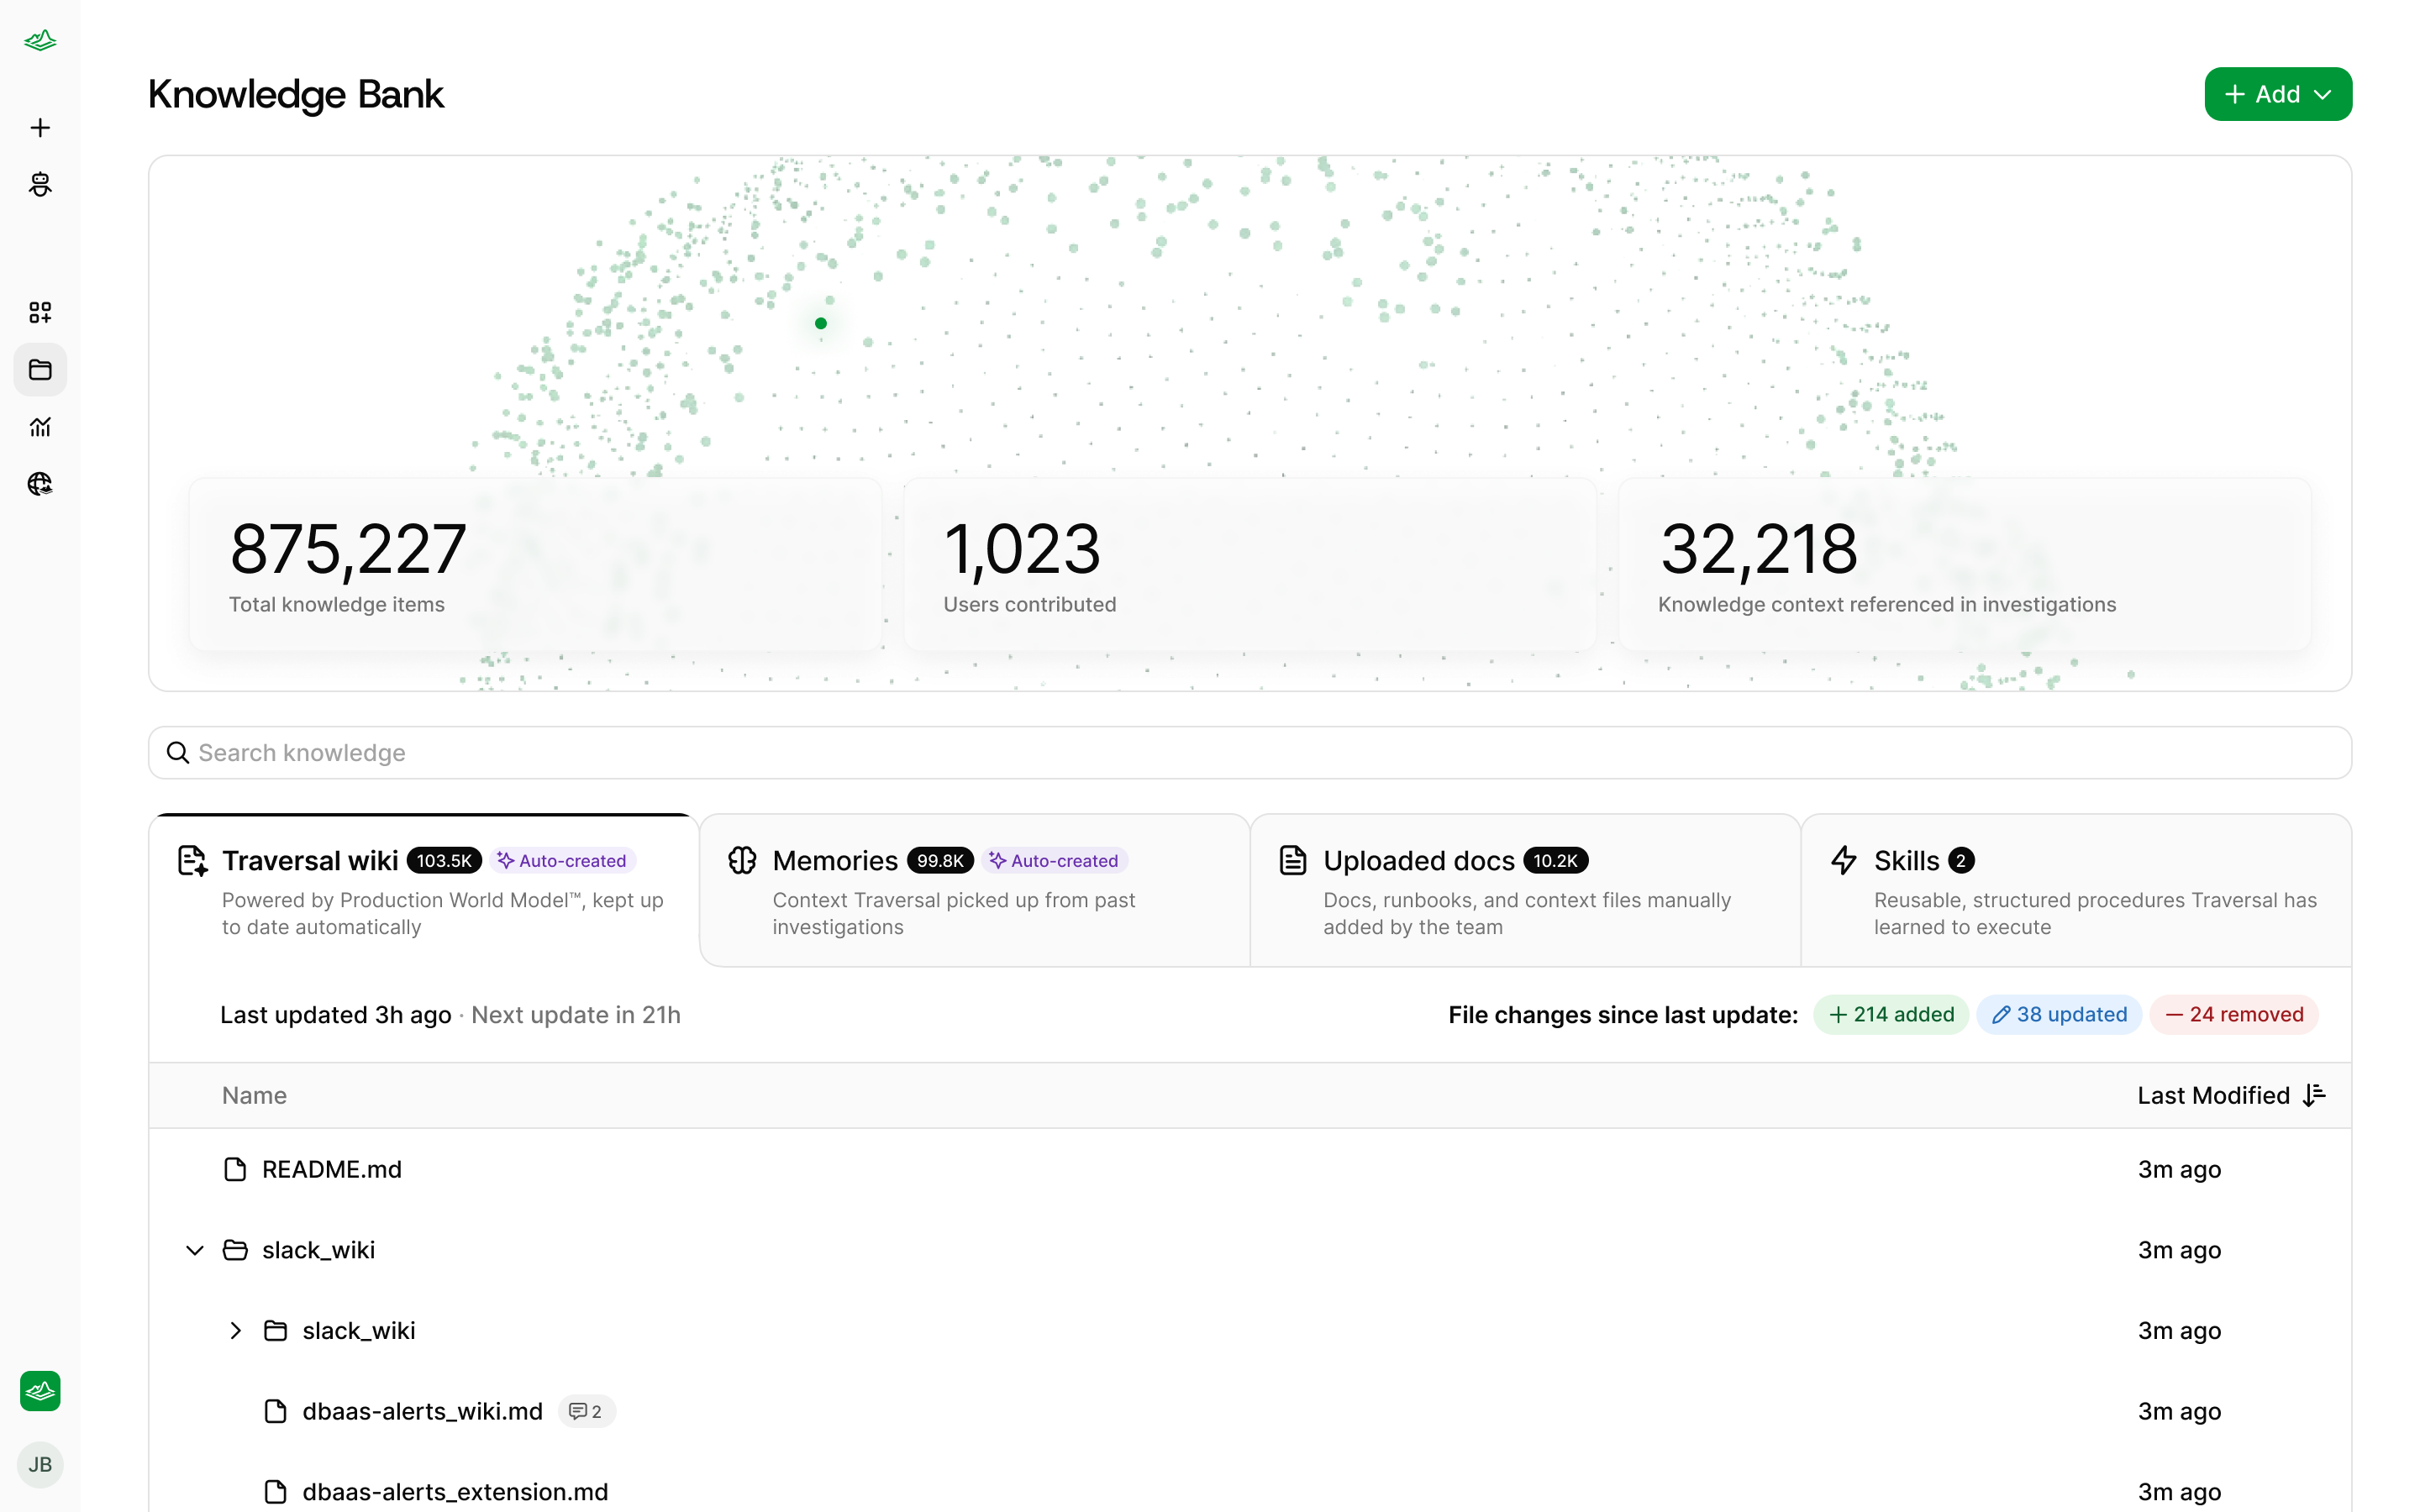Open the Add dropdown button
This screenshot has height=1512, width=2420.
(2278, 94)
